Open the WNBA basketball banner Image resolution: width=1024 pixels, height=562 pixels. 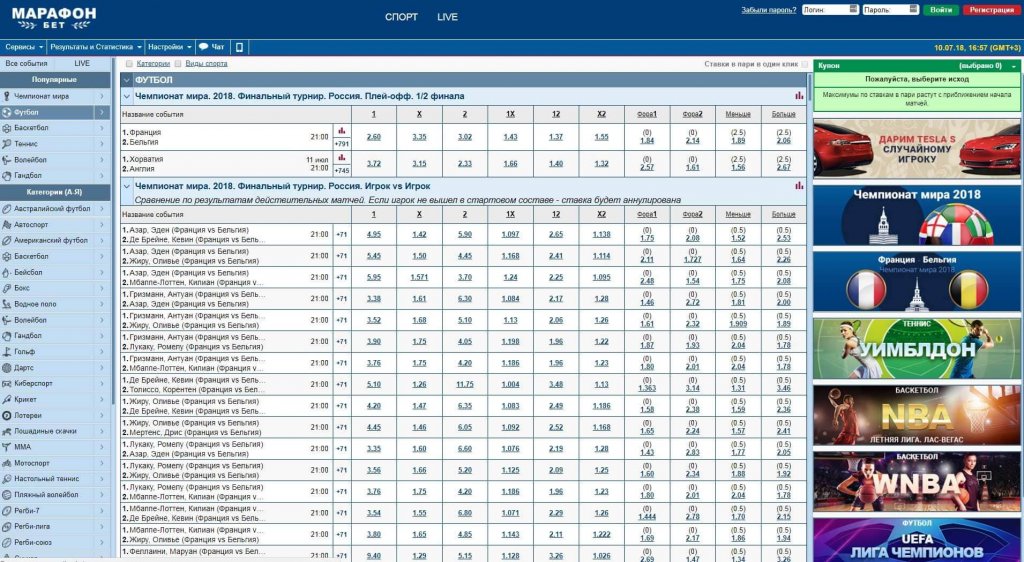click(917, 482)
